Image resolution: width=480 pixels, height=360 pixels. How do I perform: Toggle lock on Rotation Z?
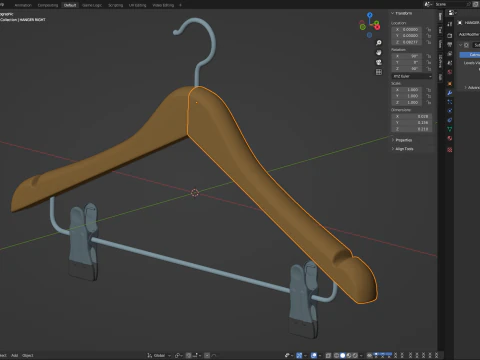click(x=429, y=69)
